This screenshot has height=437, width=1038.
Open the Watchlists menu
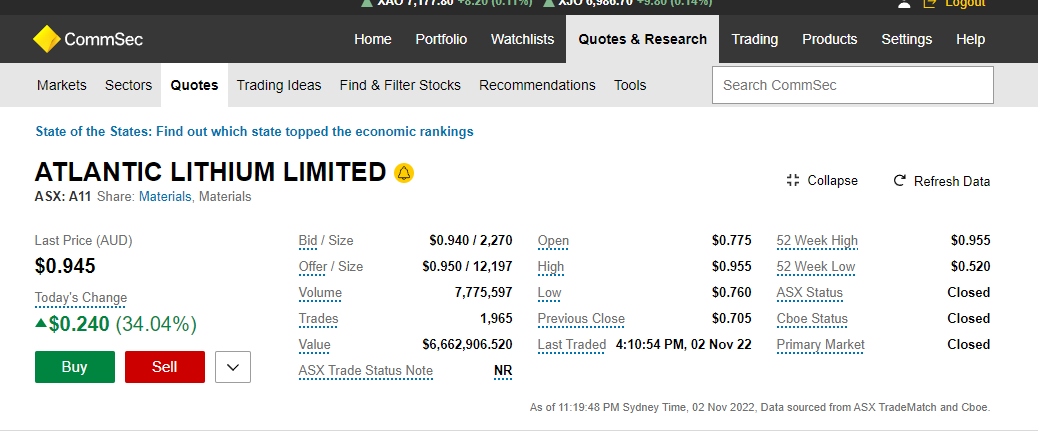[x=522, y=39]
